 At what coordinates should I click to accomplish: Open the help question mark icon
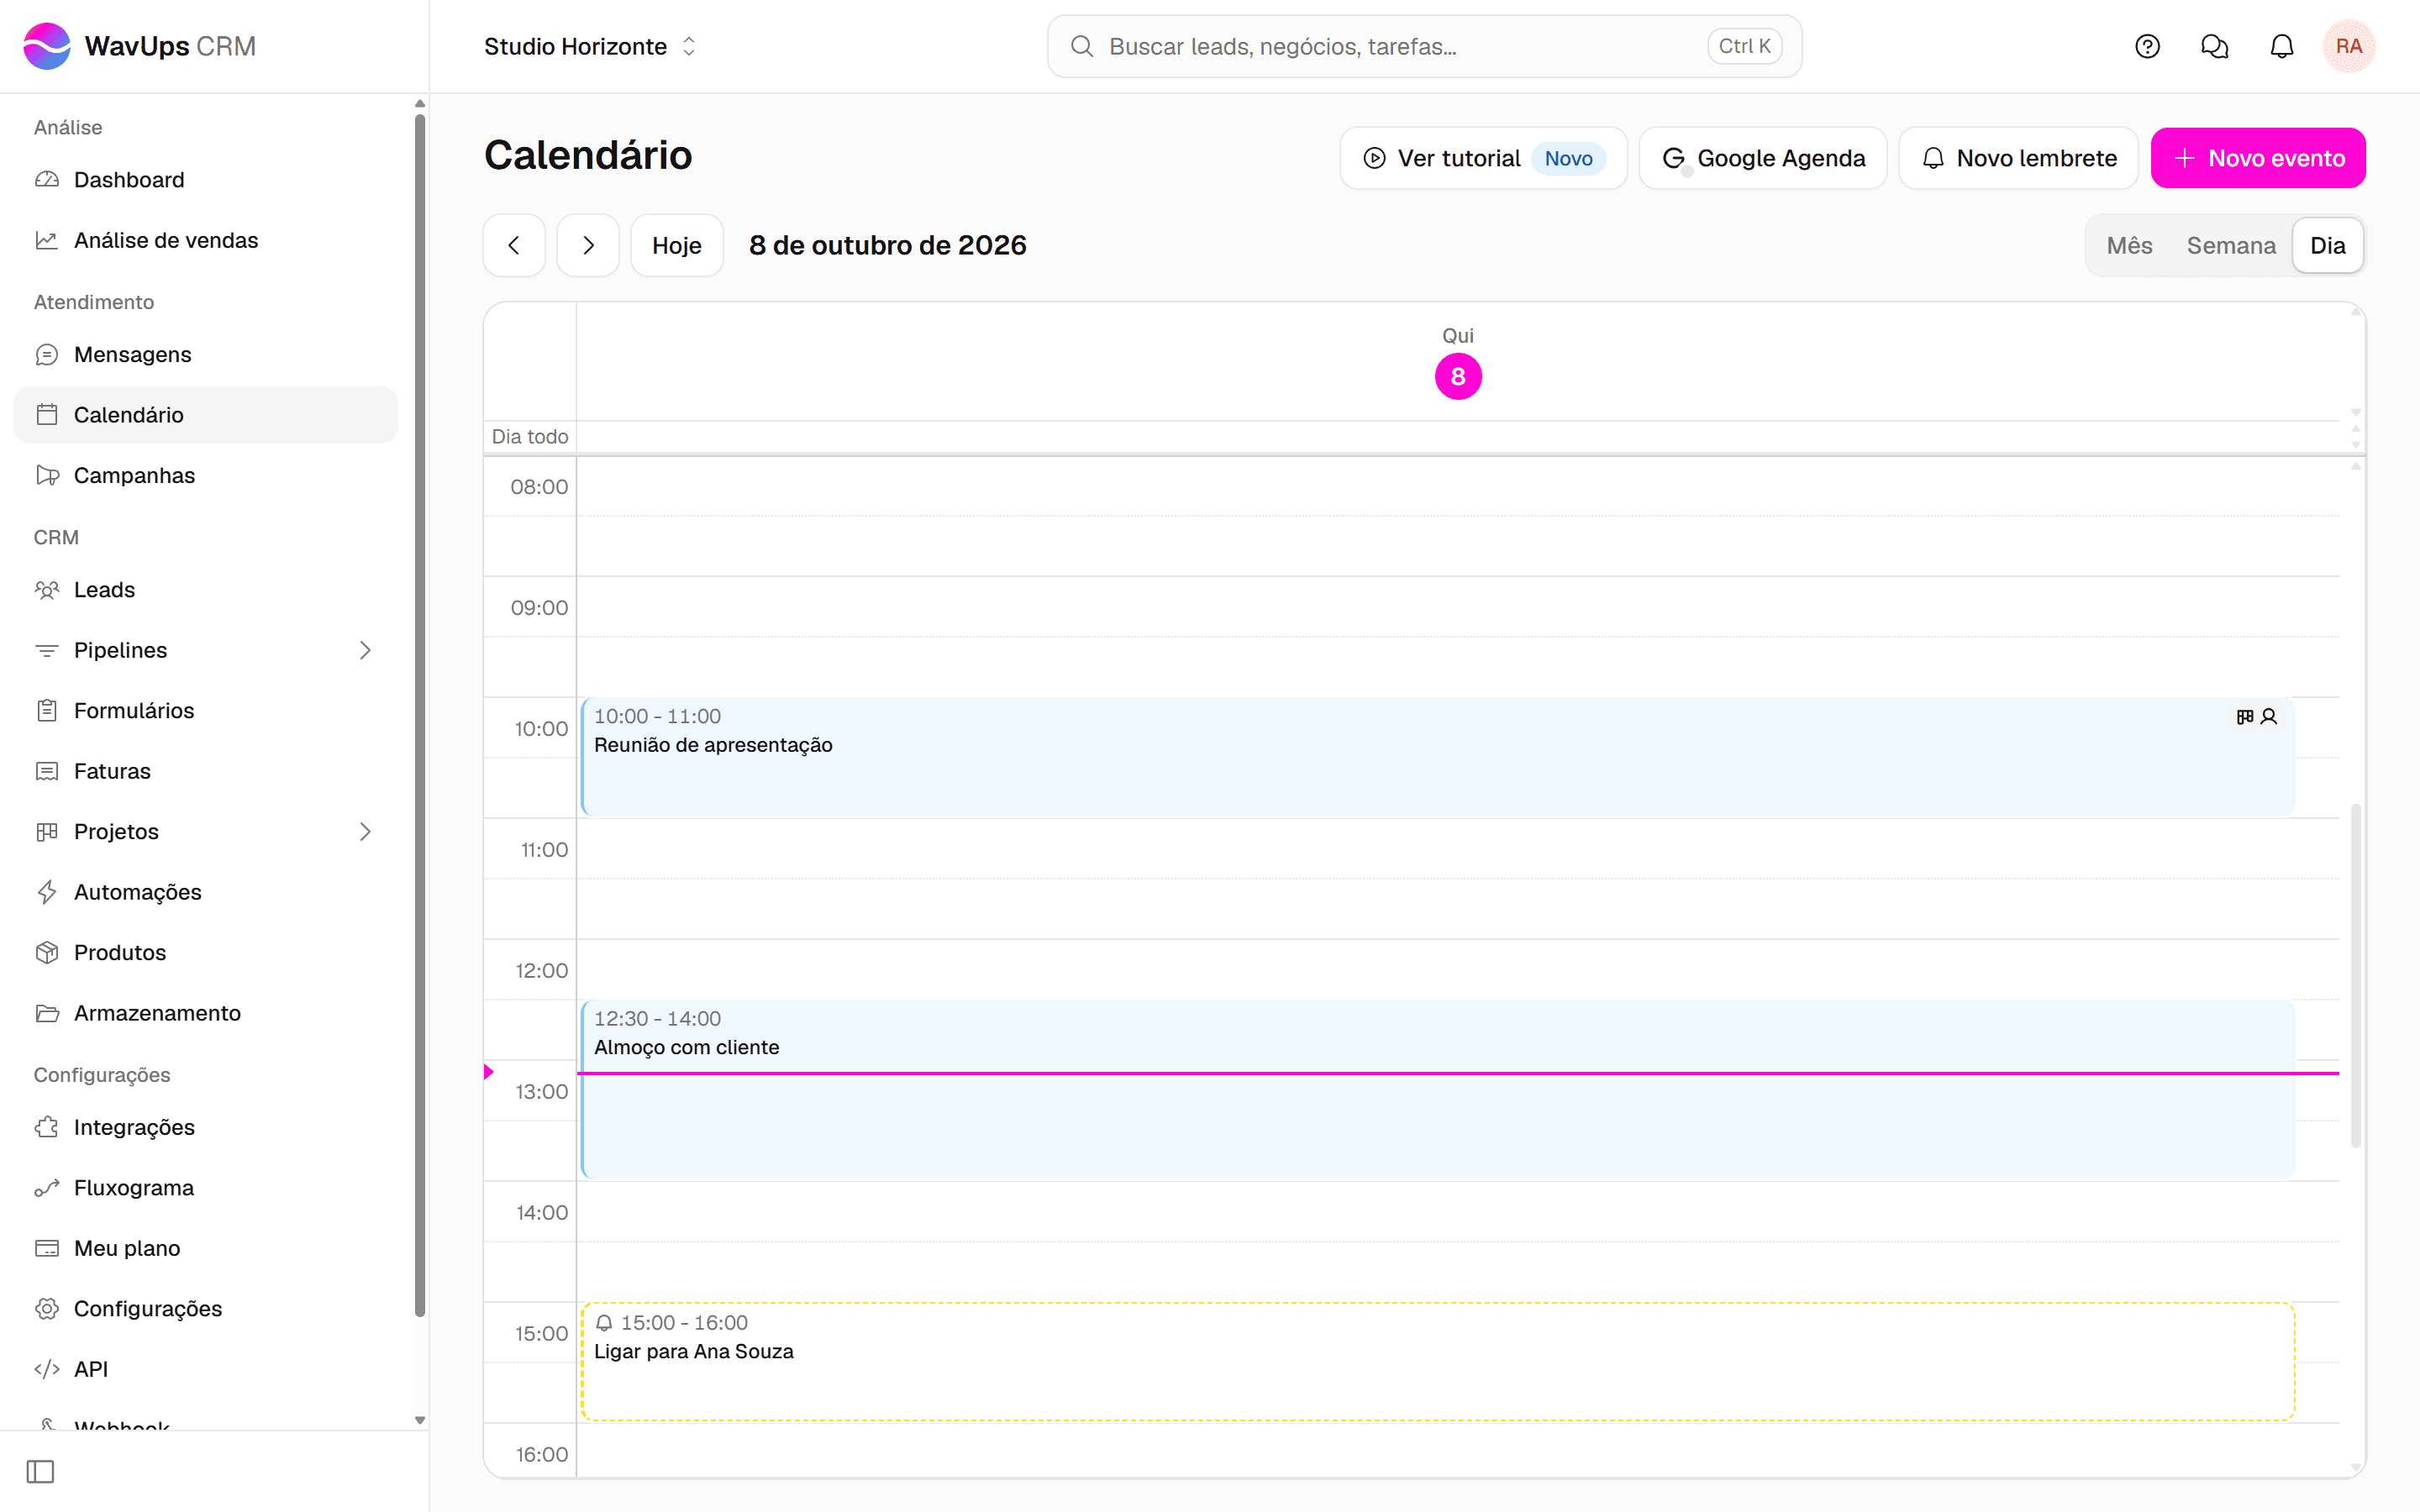coord(2147,46)
